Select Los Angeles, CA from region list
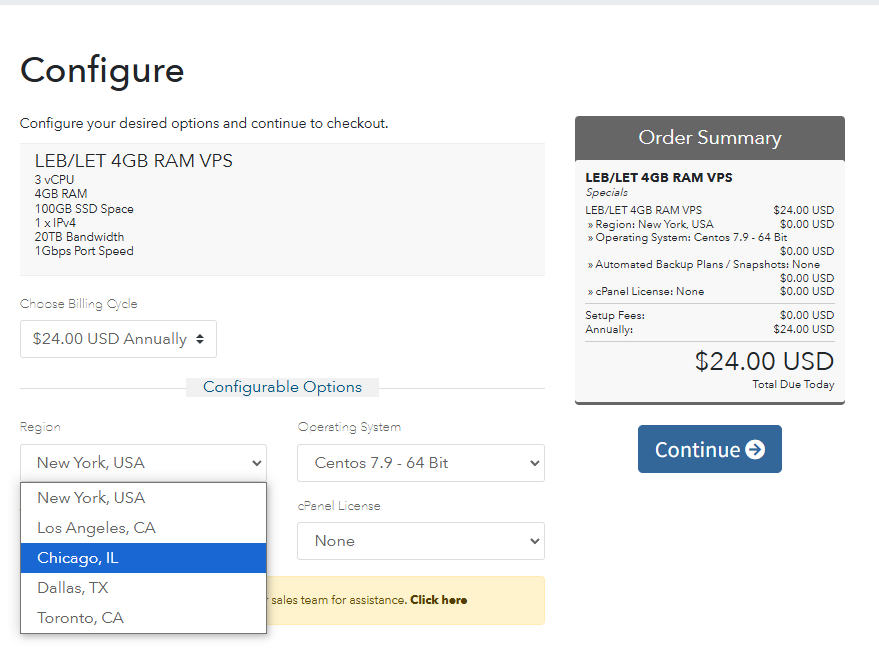The image size is (879, 662). coord(96,528)
